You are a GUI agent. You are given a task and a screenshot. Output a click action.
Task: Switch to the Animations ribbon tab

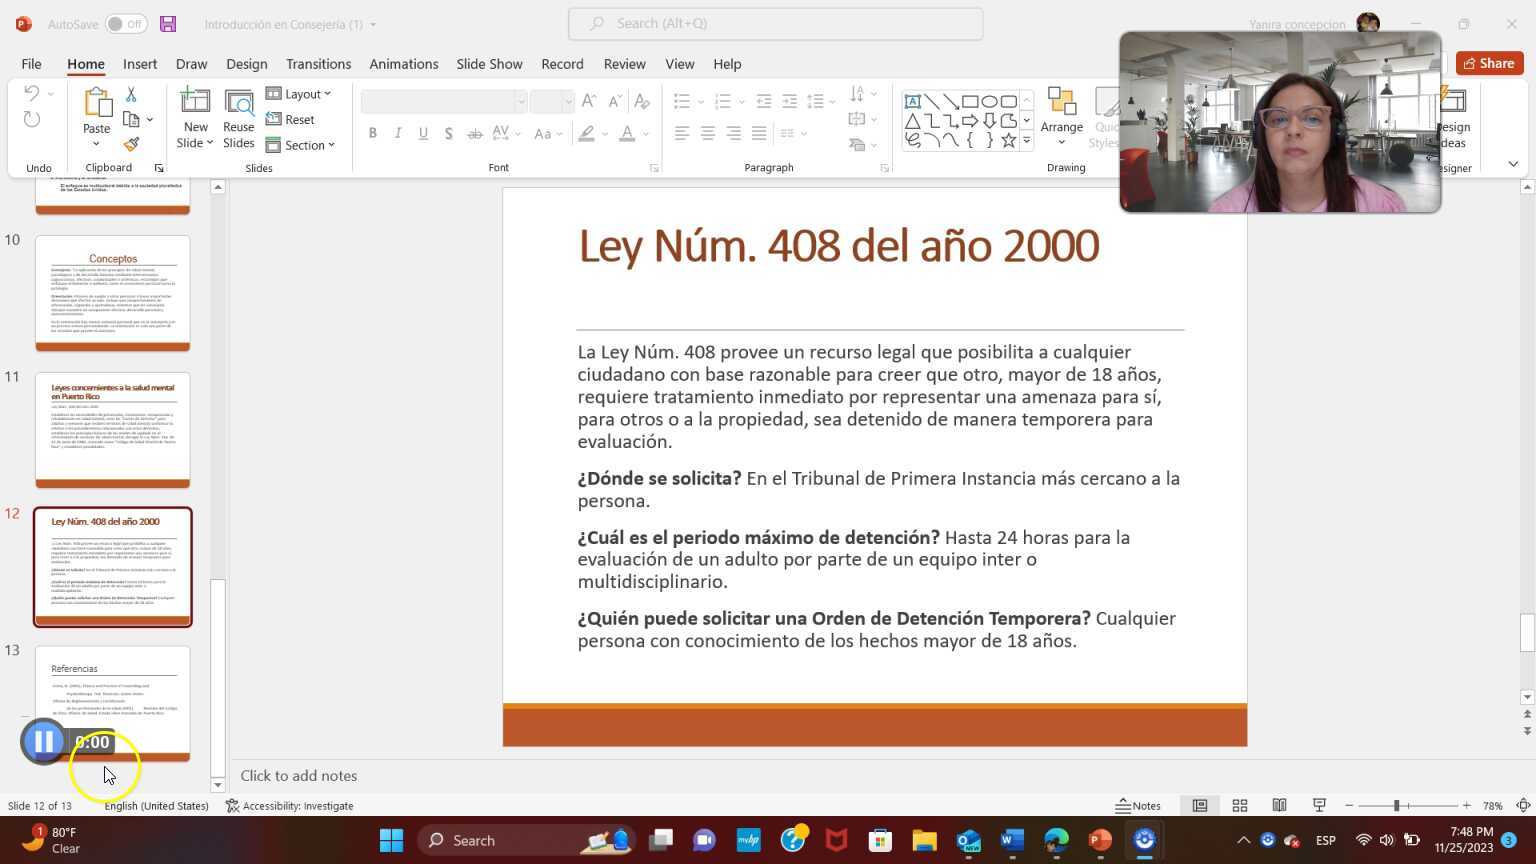coord(403,63)
